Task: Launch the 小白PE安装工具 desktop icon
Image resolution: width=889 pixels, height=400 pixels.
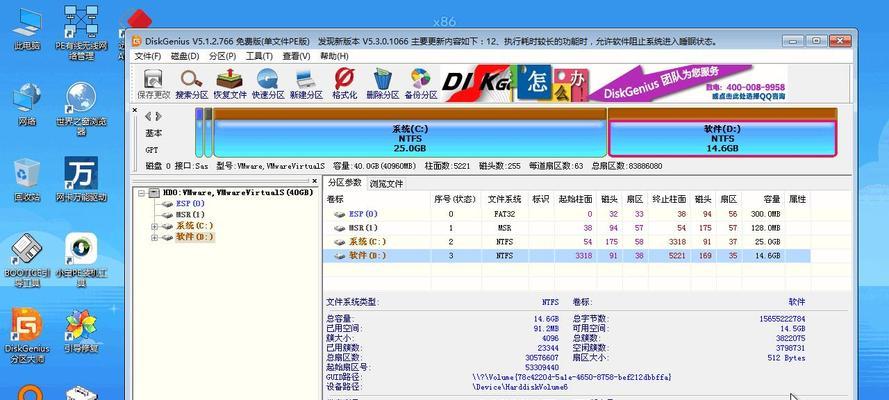Action: 81,261
